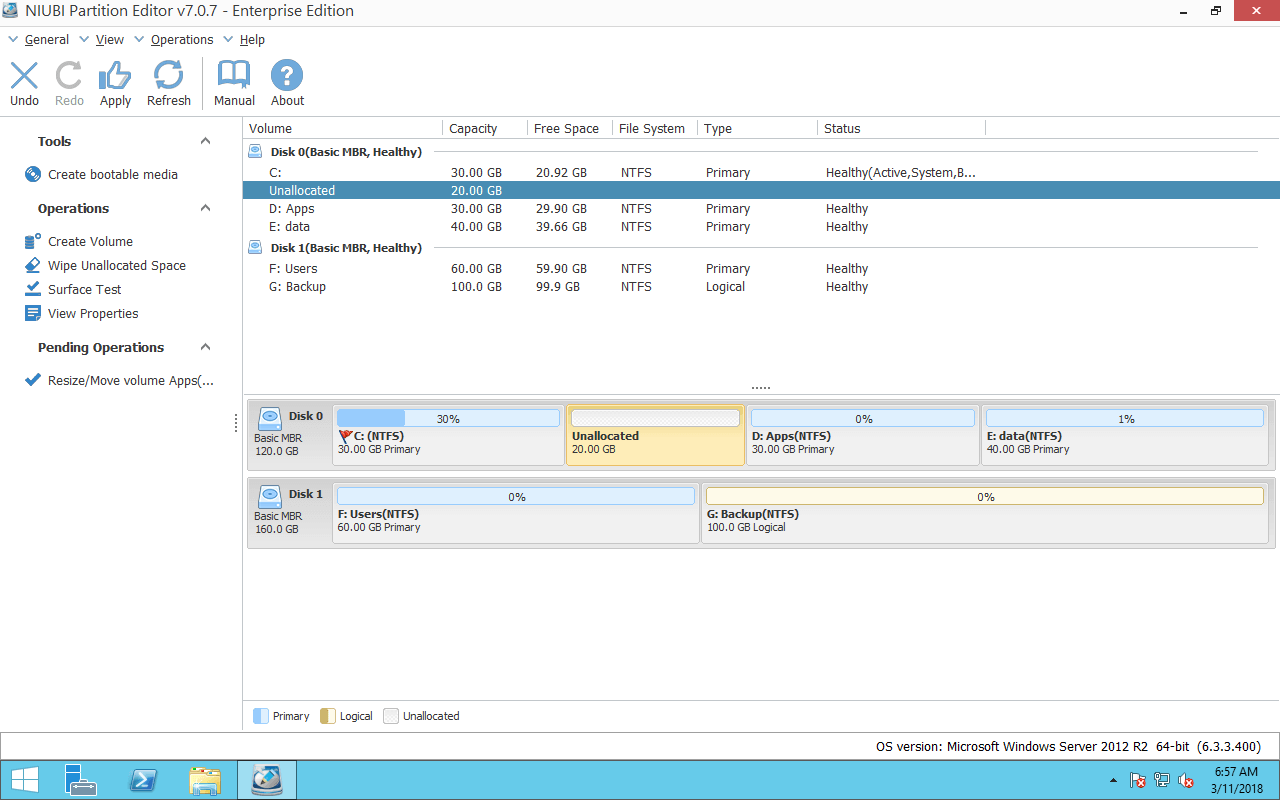Sort by Volume column header
Image resolution: width=1280 pixels, height=800 pixels.
click(343, 128)
